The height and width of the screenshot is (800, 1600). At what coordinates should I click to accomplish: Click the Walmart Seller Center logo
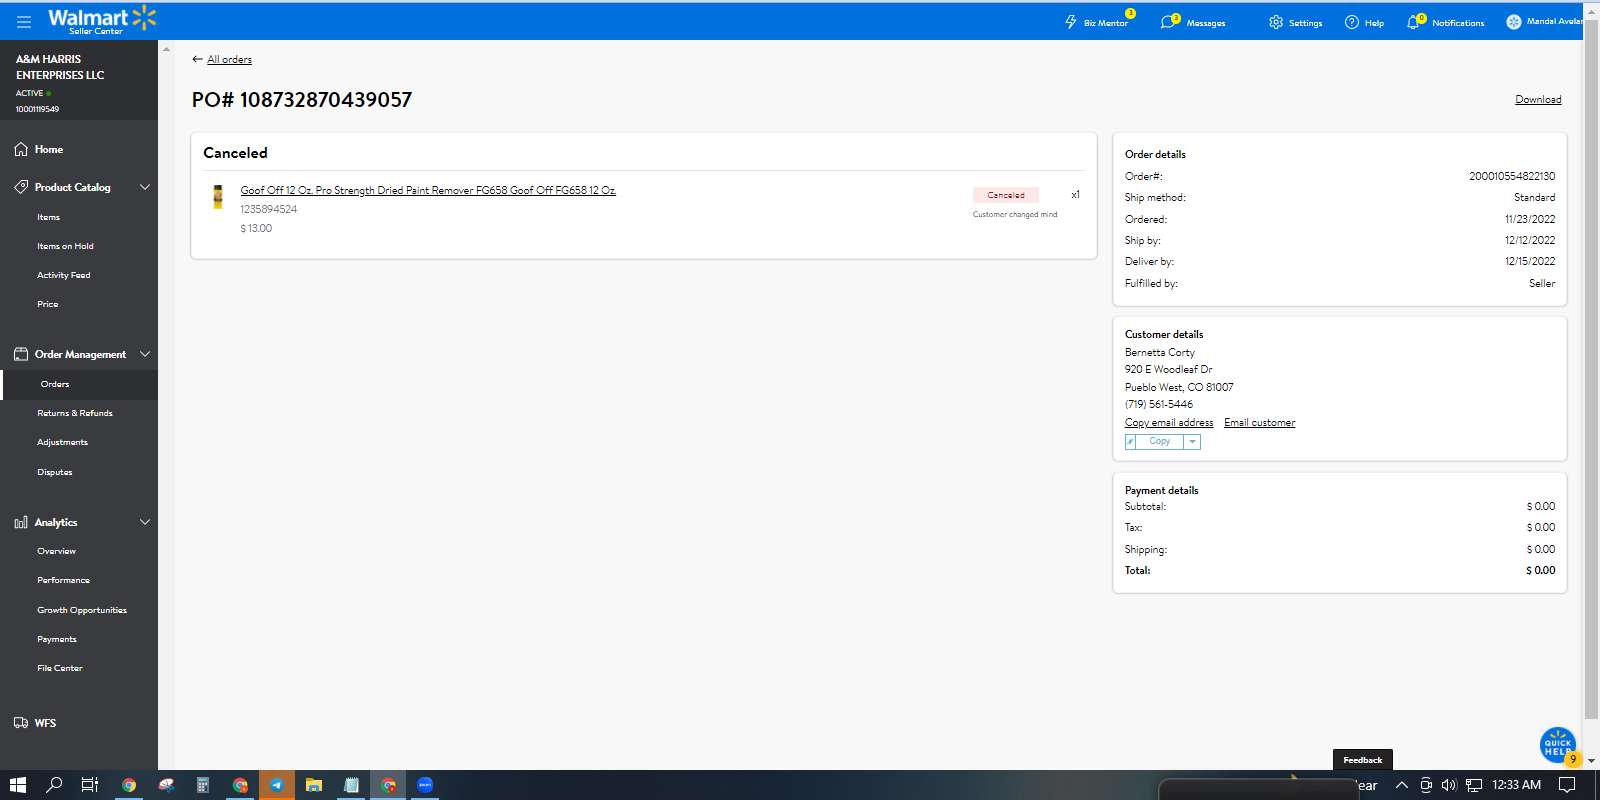coord(102,20)
